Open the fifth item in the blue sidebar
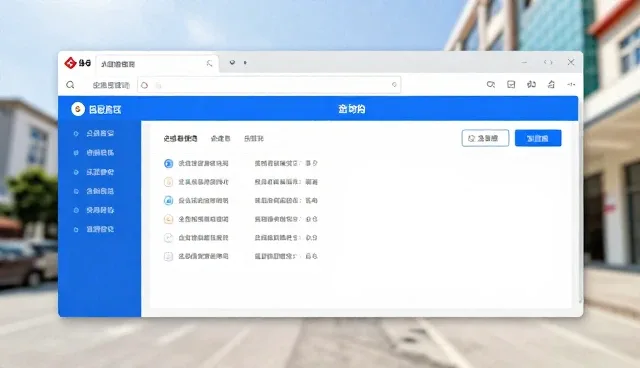This screenshot has height=368, width=640. 100,210
